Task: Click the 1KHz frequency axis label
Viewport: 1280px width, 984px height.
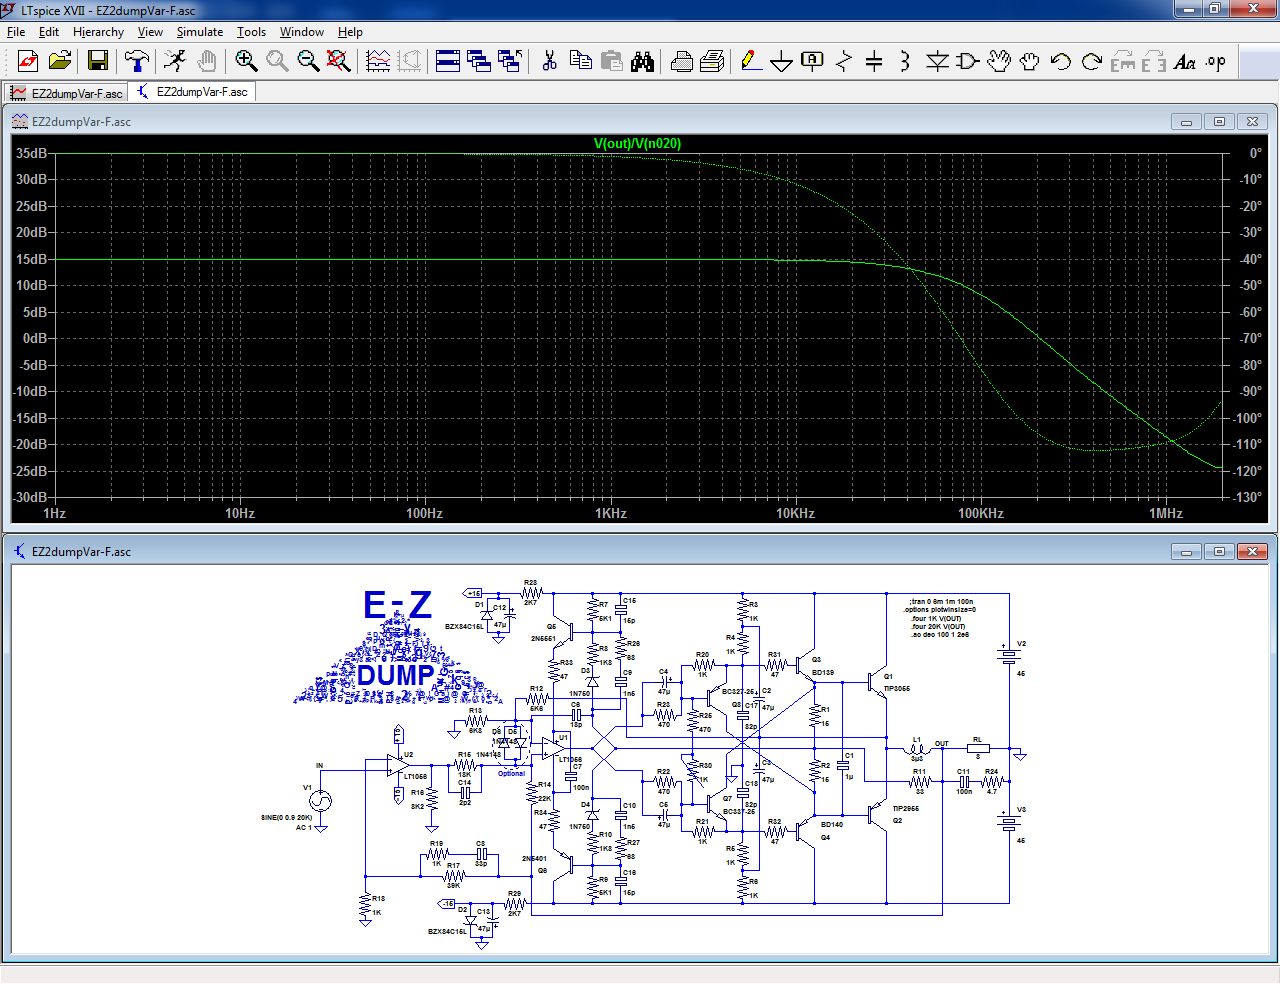Action: (x=611, y=513)
